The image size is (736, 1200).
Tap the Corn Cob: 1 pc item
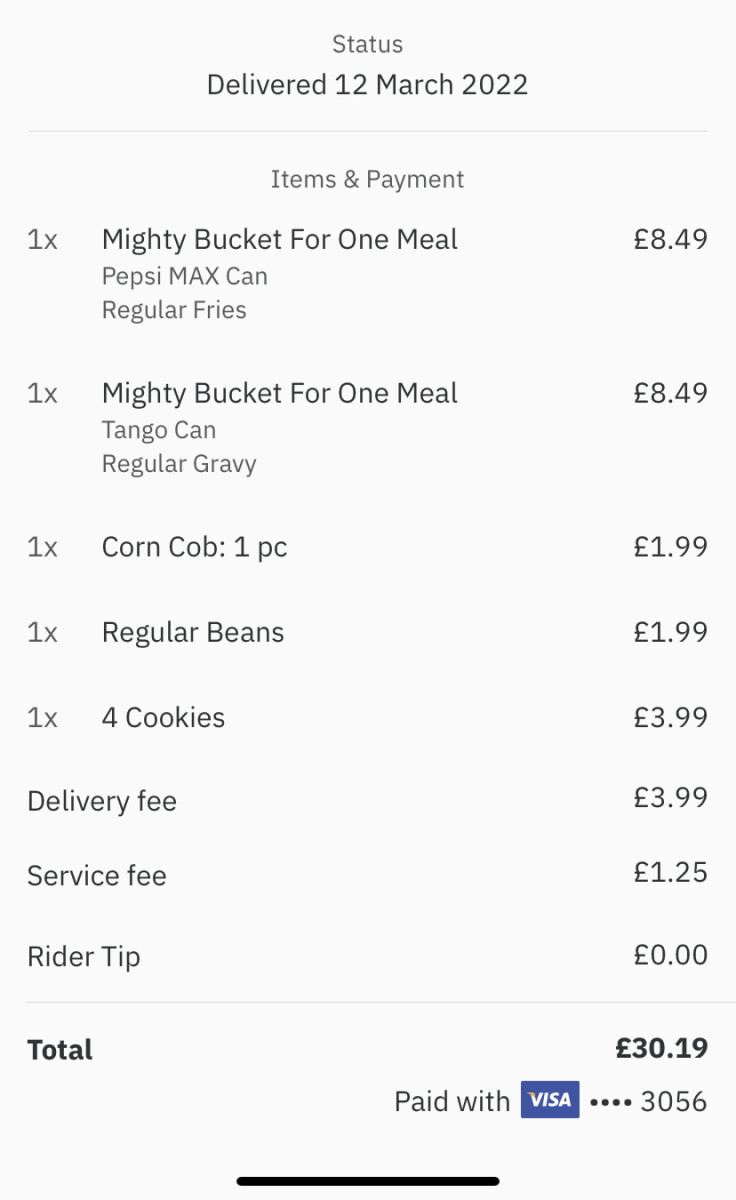194,547
